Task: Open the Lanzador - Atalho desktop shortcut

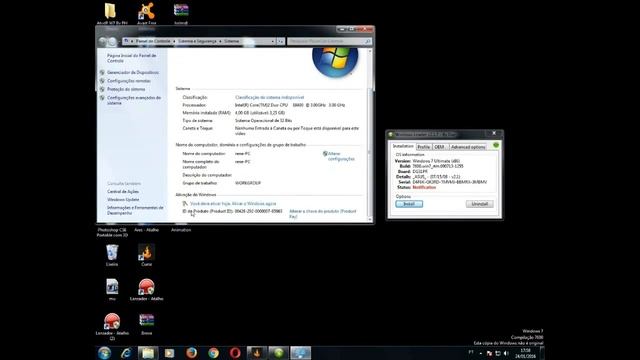Action: (147, 290)
